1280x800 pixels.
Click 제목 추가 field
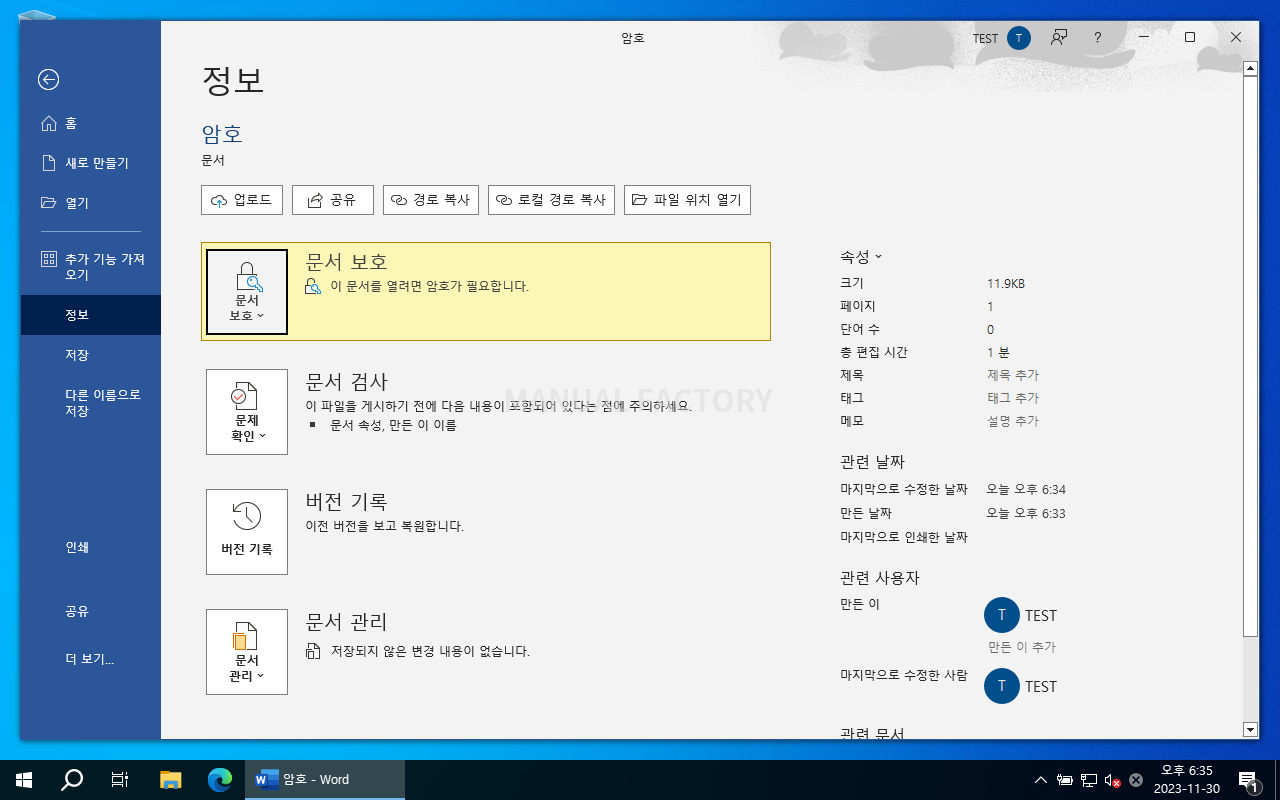click(1013, 375)
